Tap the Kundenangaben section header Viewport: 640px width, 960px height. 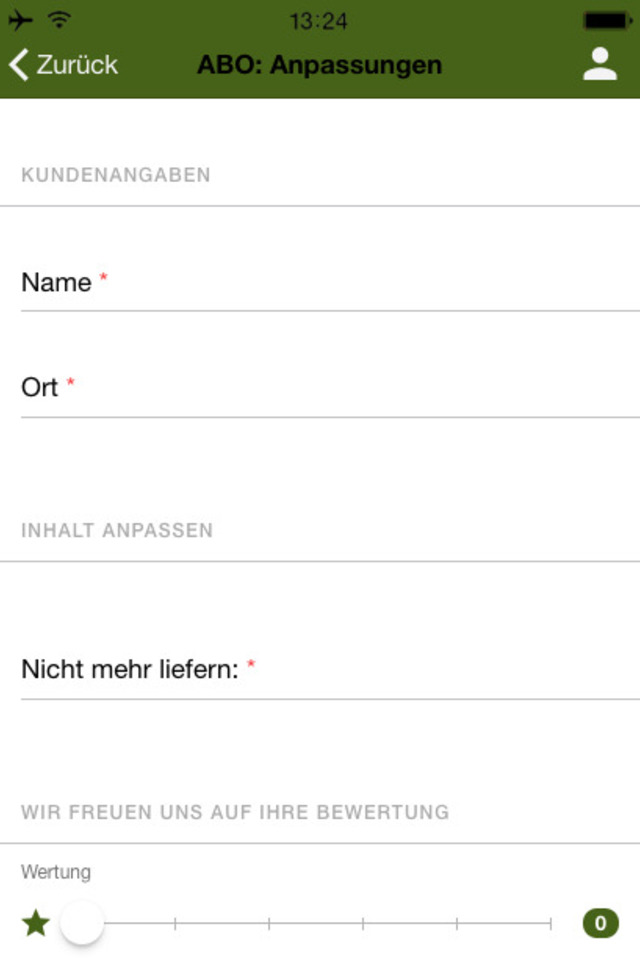[116, 175]
